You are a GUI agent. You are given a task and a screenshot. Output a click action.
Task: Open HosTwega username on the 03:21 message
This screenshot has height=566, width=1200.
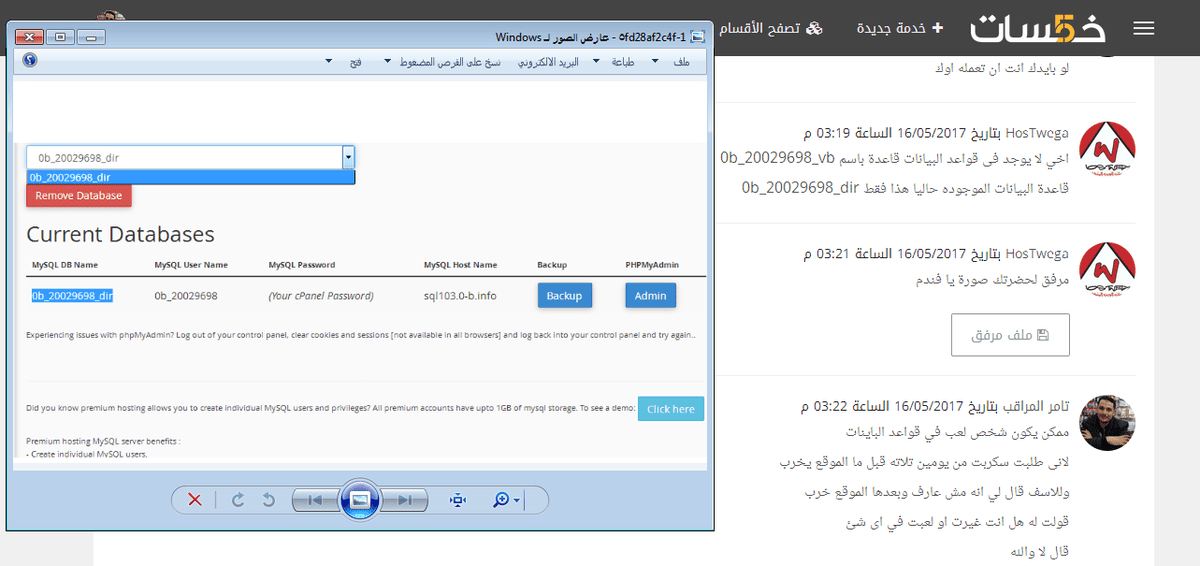click(x=1037, y=253)
